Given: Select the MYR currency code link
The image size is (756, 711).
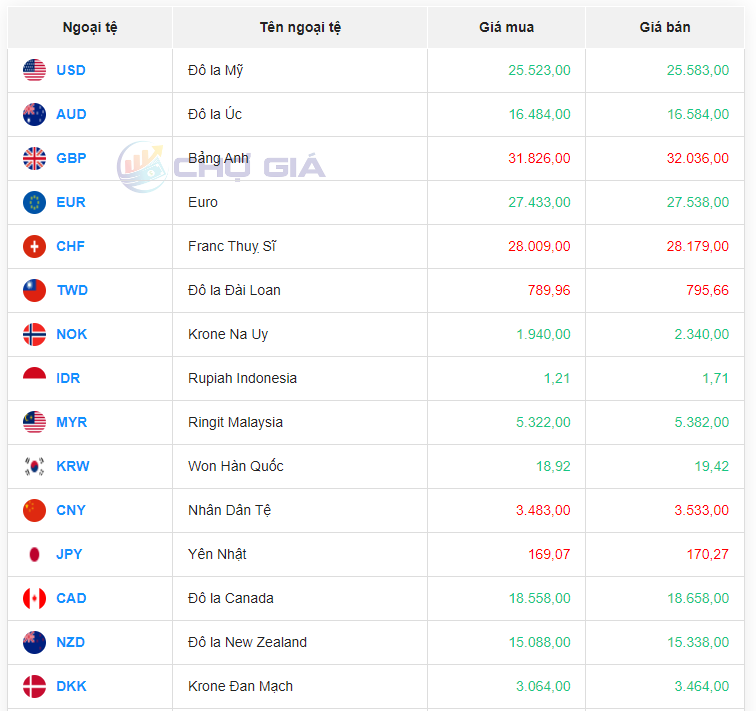Looking at the screenshot, I should 71,422.
